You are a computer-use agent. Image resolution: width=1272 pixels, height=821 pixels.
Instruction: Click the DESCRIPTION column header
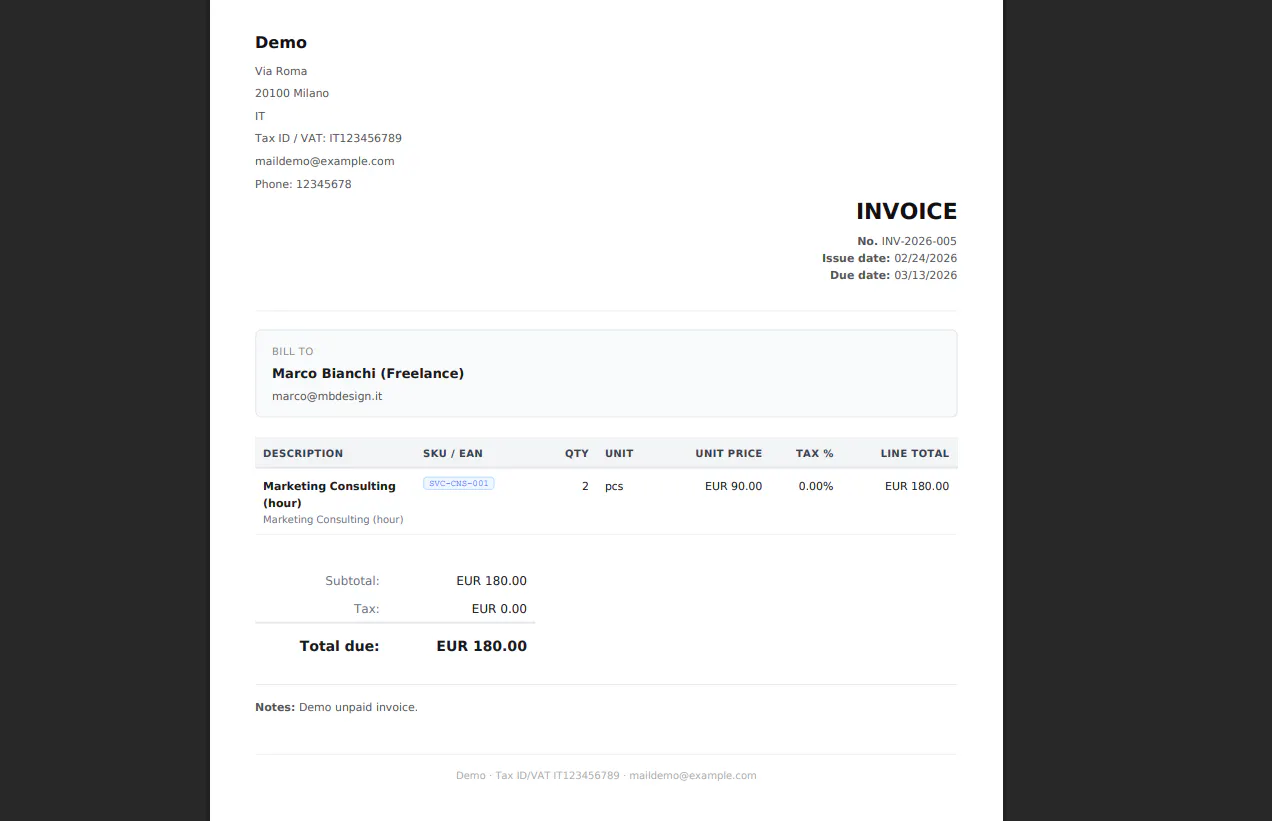pyautogui.click(x=303, y=453)
